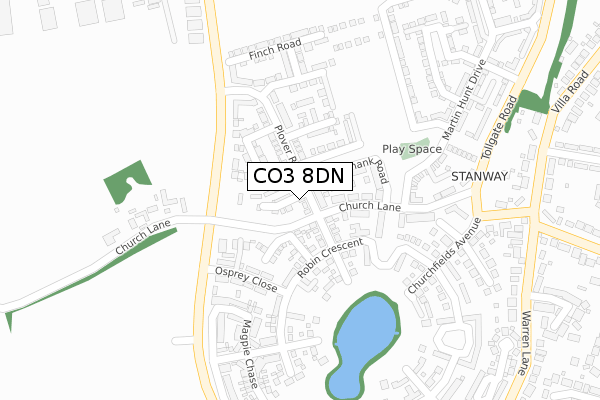Select the Robin Crescent street label
The height and width of the screenshot is (400, 600).
click(330, 258)
